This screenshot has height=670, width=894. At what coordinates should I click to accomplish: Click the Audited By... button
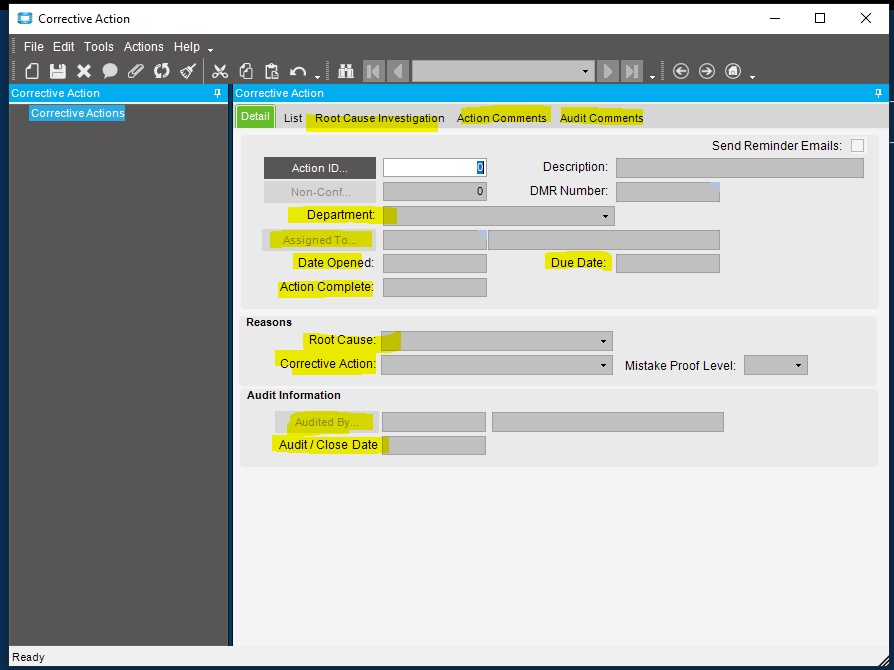[x=327, y=423]
